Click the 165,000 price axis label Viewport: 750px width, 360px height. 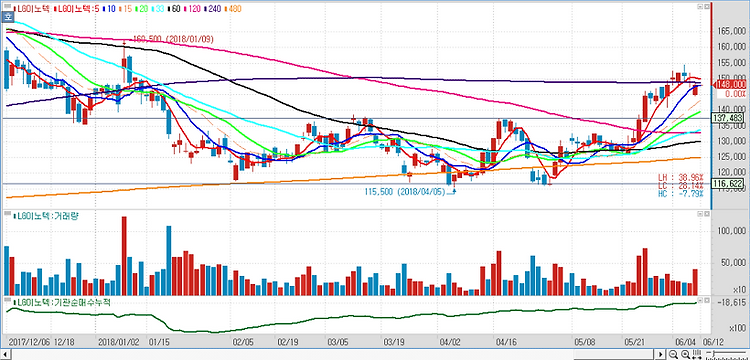(731, 32)
